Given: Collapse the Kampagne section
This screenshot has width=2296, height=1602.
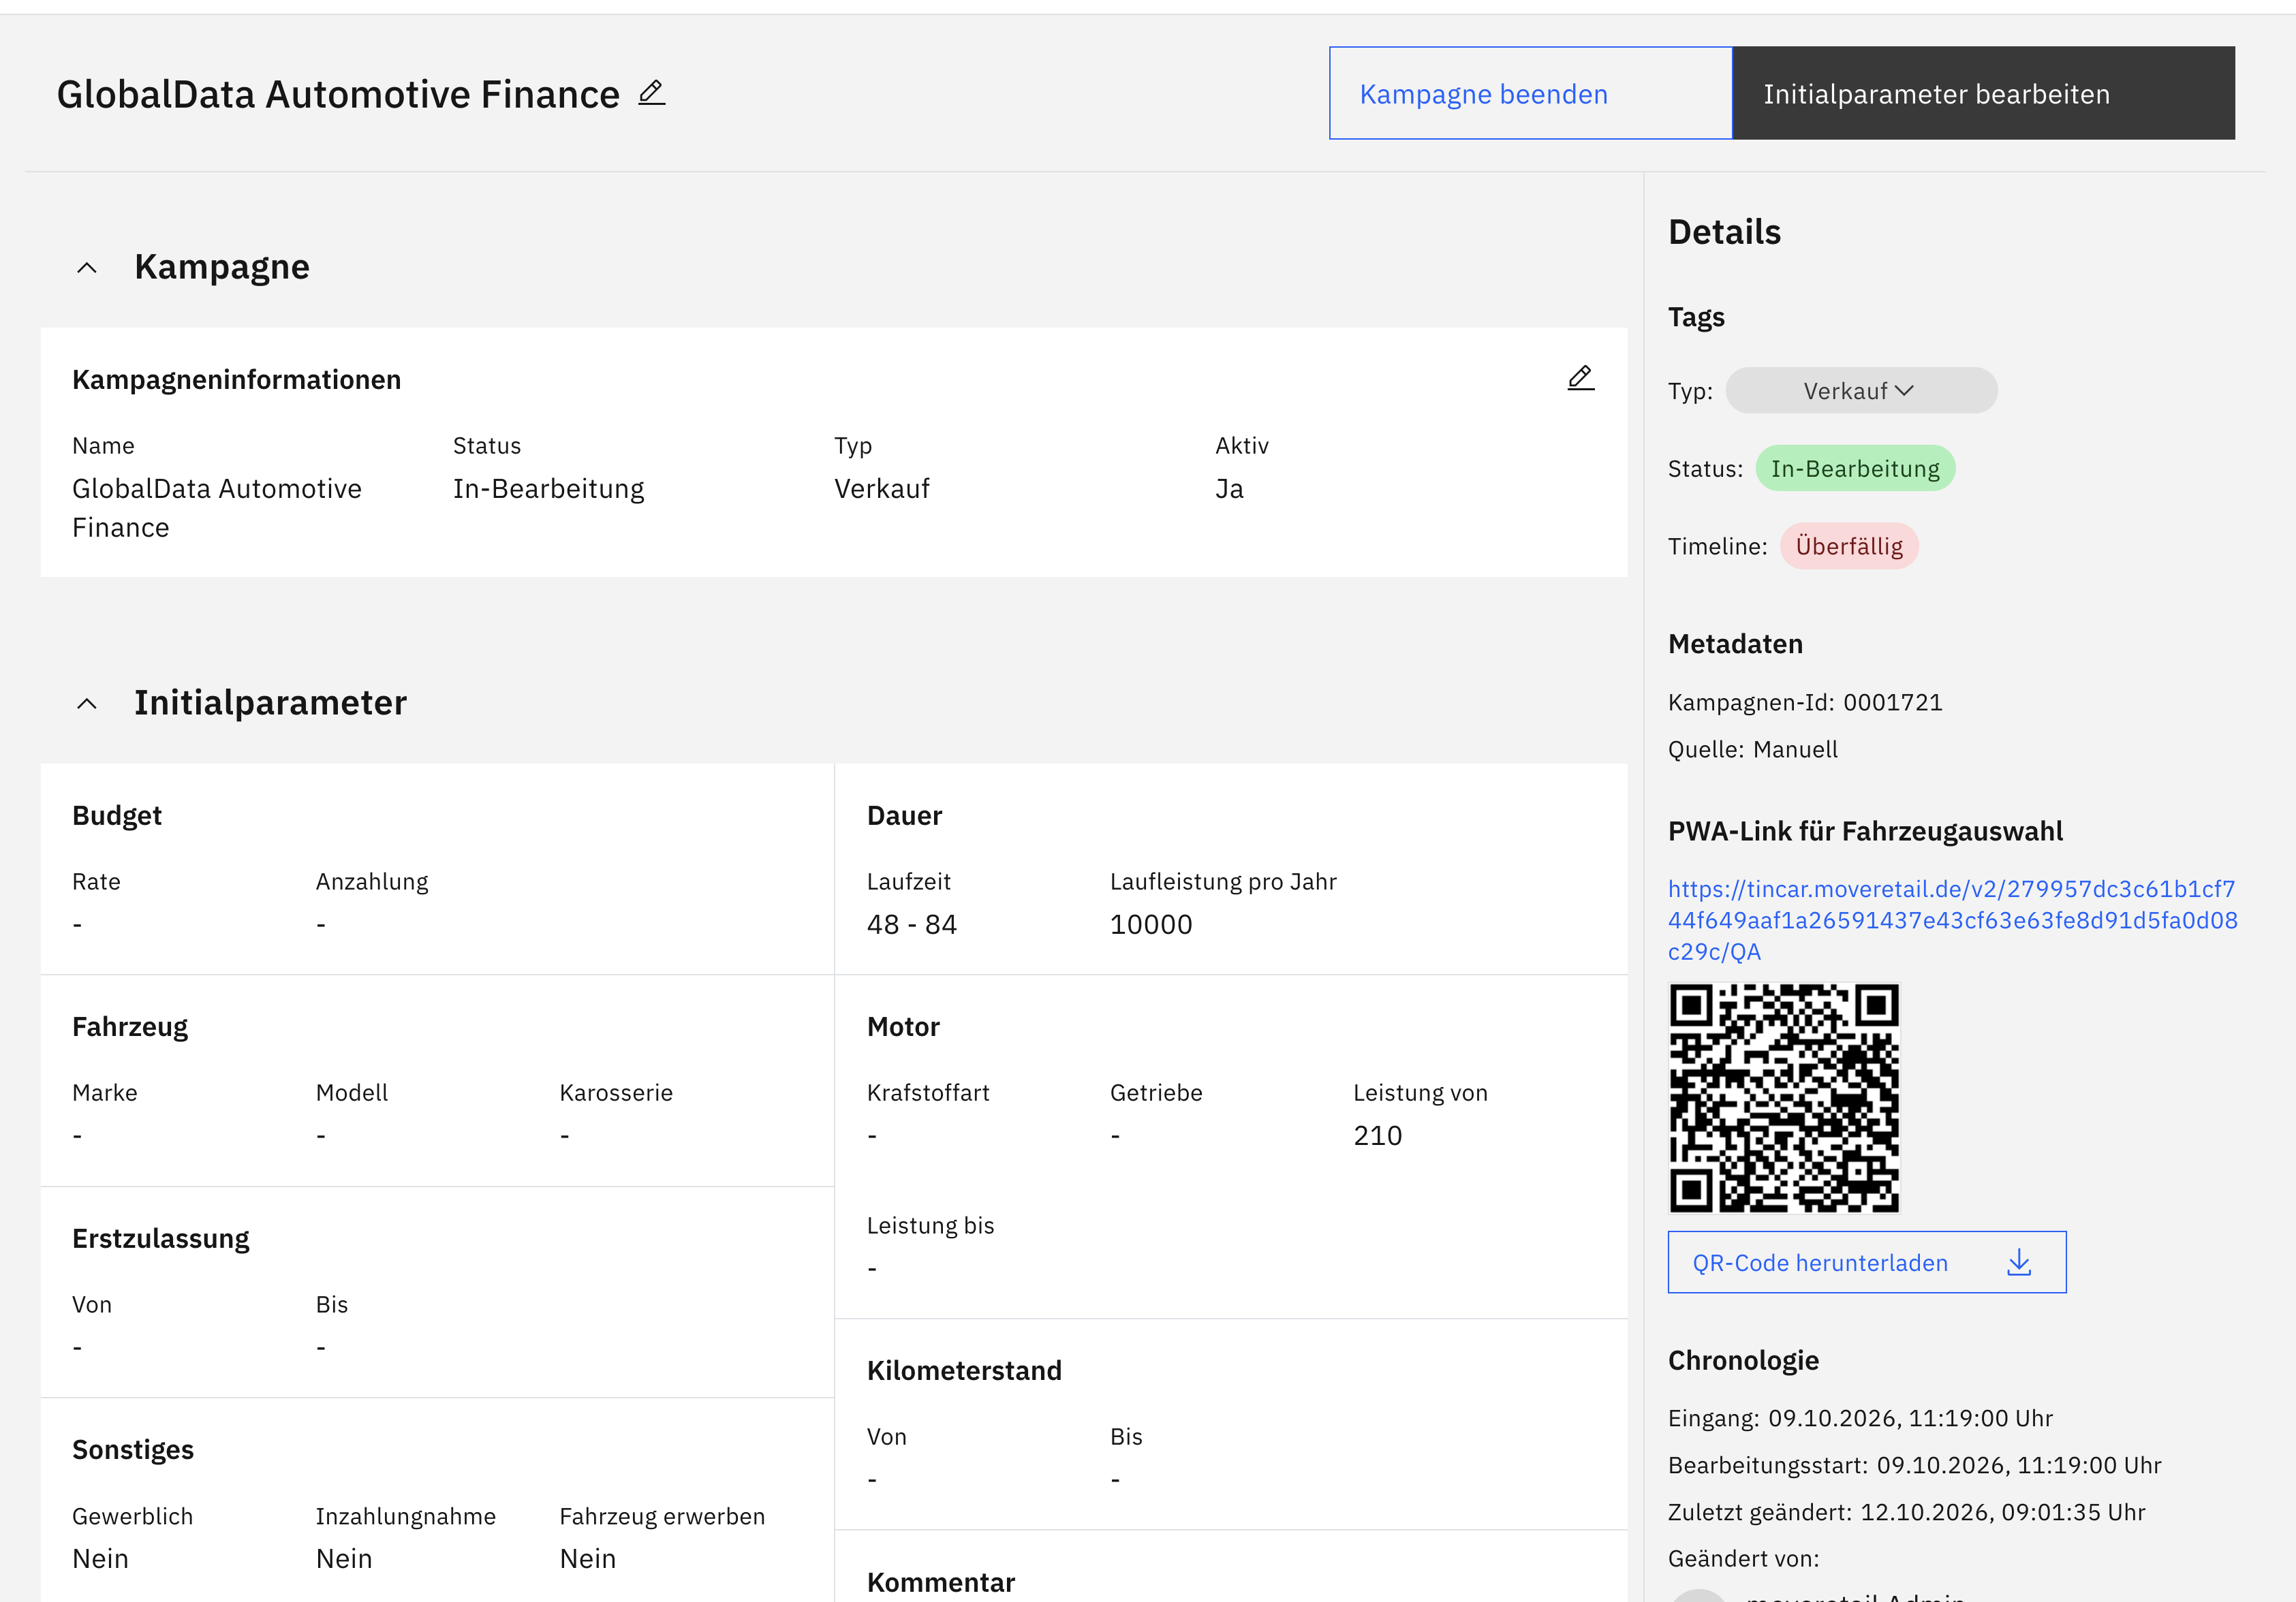Looking at the screenshot, I should coord(87,268).
